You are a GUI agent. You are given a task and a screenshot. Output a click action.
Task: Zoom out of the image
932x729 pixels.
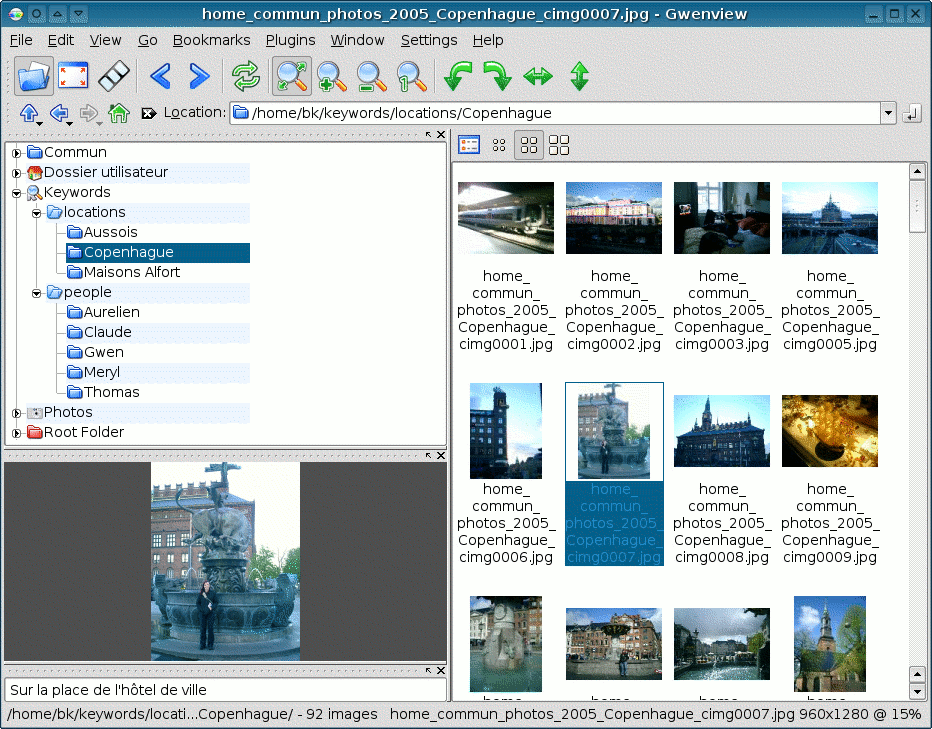pos(371,76)
